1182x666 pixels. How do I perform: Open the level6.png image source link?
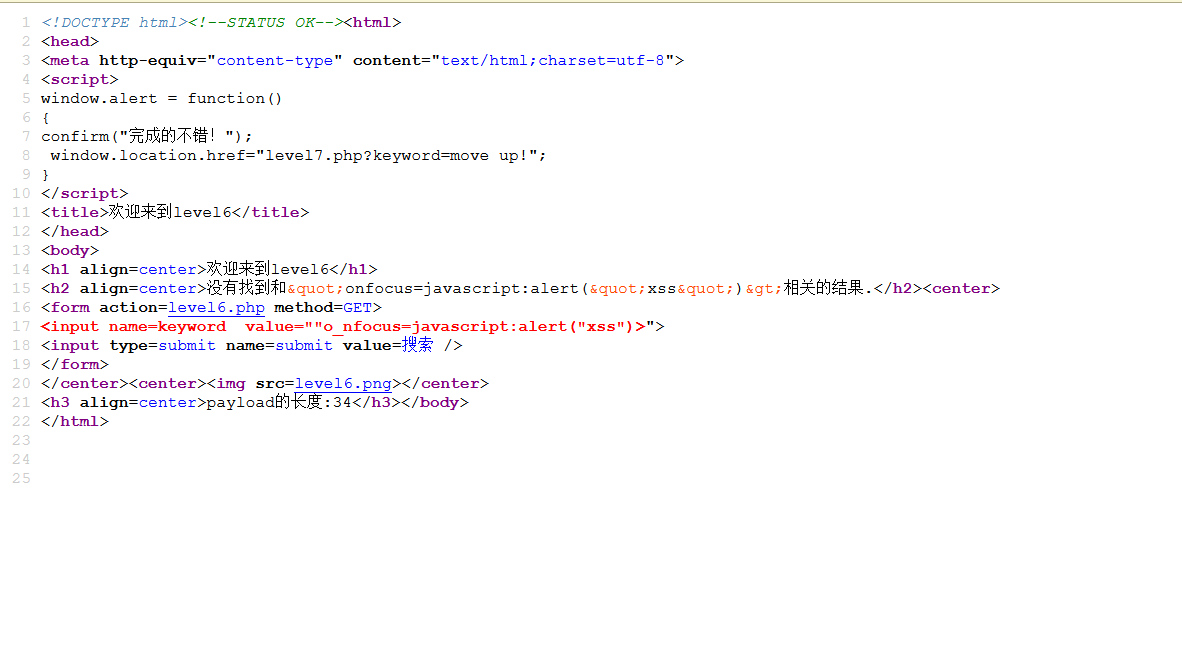343,384
